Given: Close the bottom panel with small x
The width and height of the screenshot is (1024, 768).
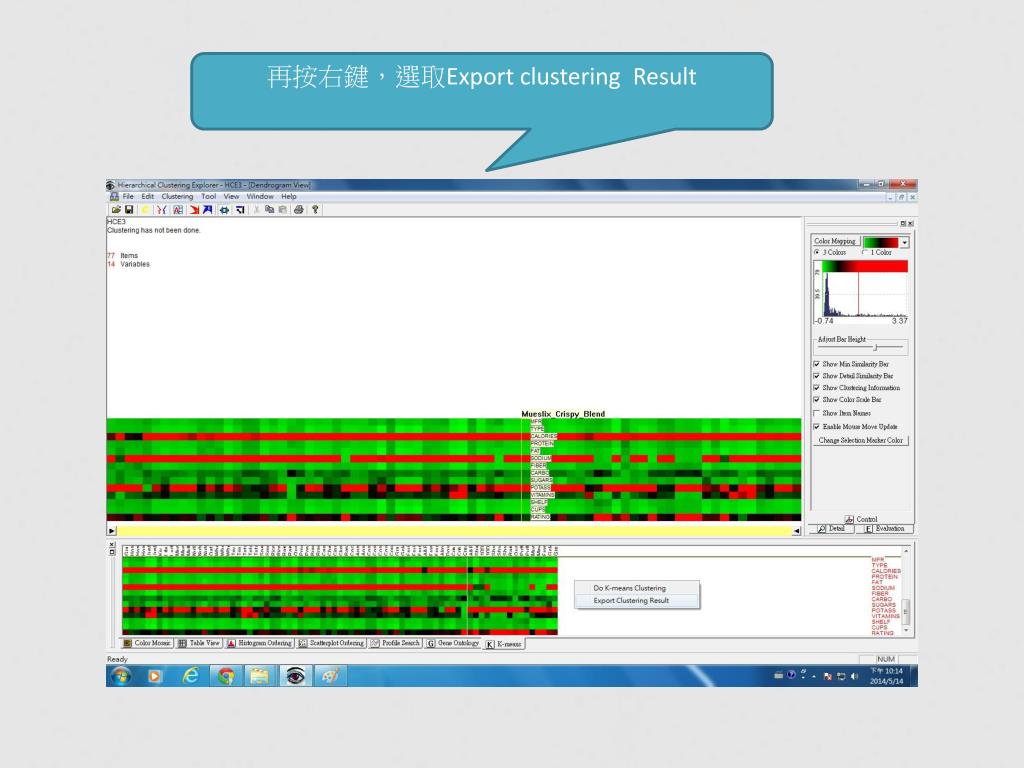Looking at the screenshot, I should coord(112,545).
